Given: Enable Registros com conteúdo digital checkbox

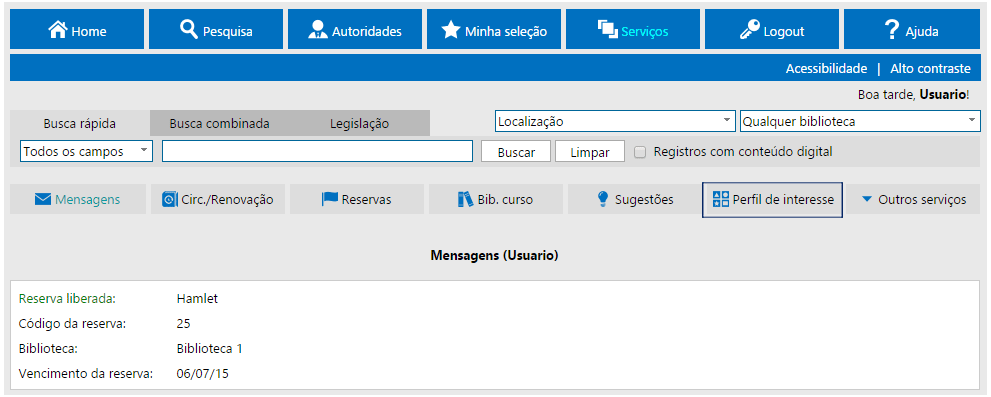Looking at the screenshot, I should 640,152.
